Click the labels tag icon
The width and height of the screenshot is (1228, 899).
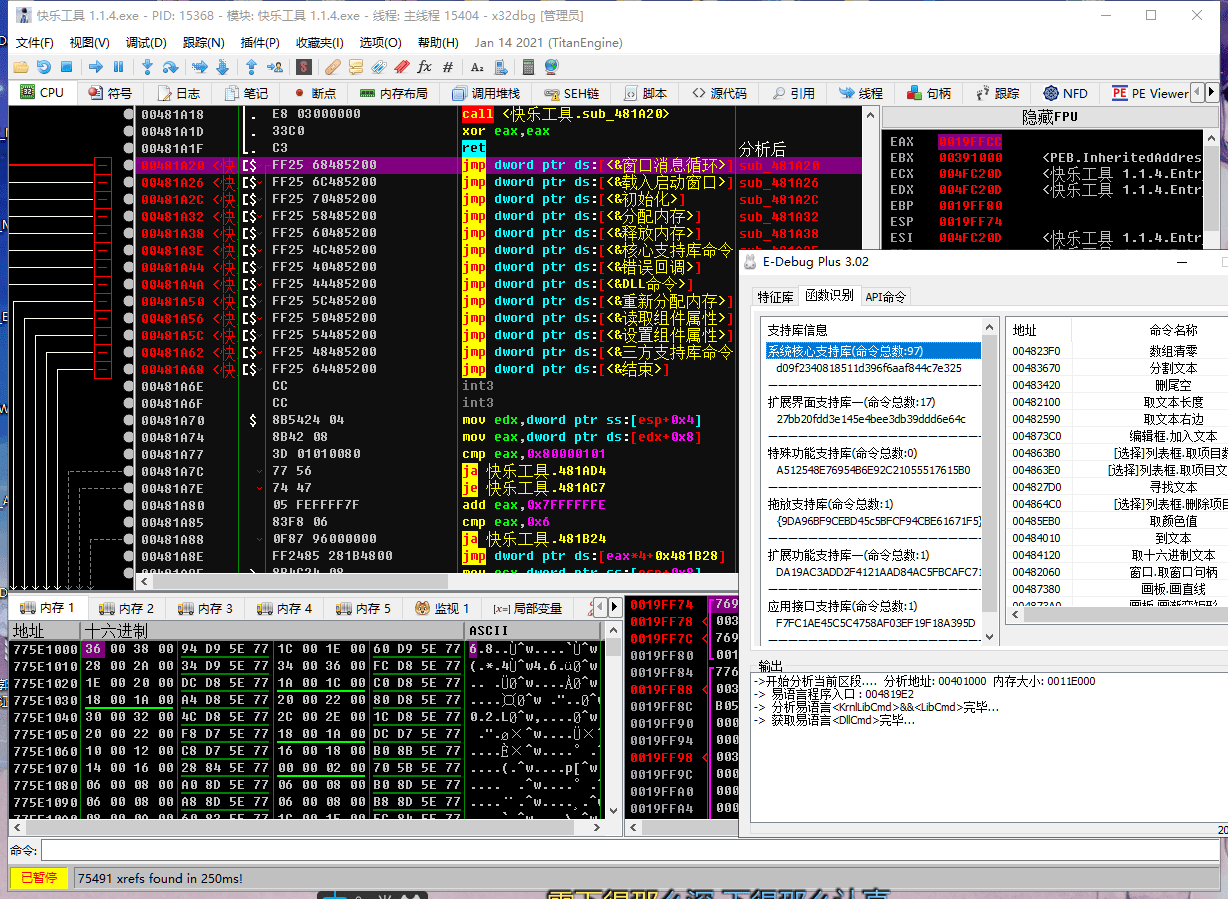(x=379, y=67)
